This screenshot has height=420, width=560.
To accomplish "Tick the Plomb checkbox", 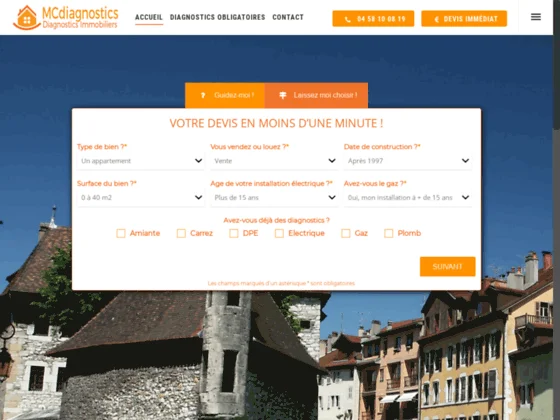I will click(389, 233).
